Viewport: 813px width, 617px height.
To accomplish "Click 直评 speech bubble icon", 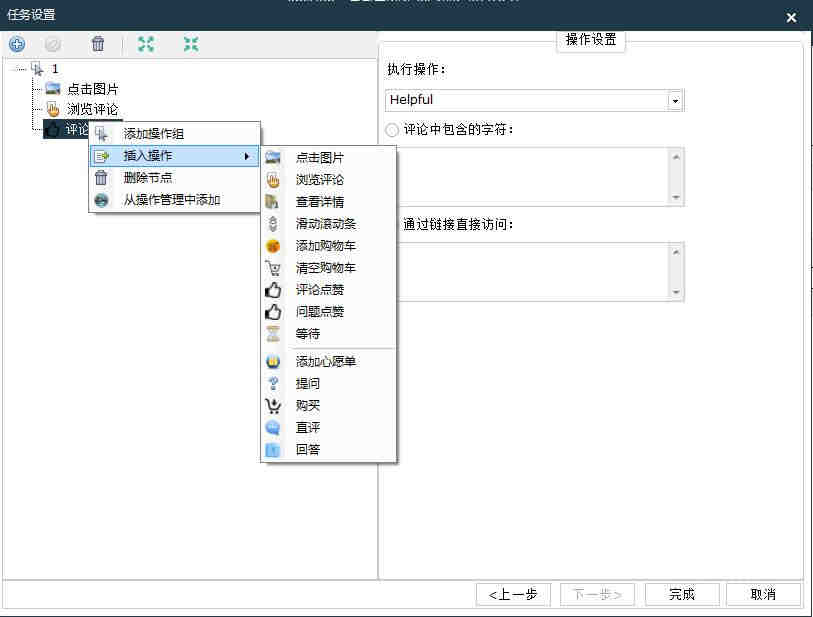I will point(273,428).
